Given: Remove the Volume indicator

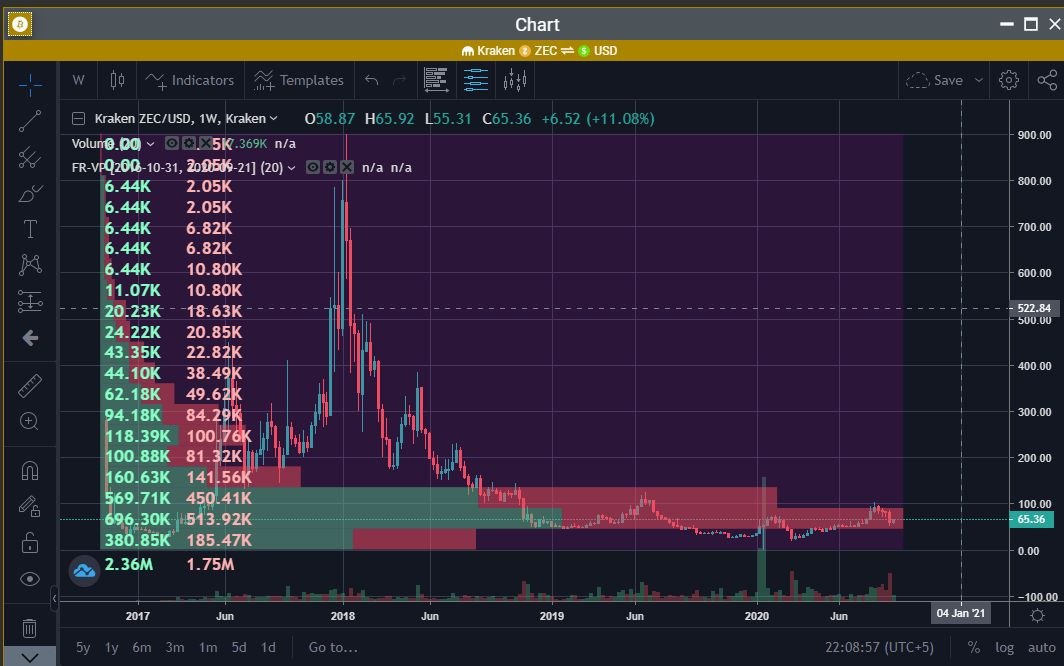Looking at the screenshot, I should pyautogui.click(x=206, y=143).
